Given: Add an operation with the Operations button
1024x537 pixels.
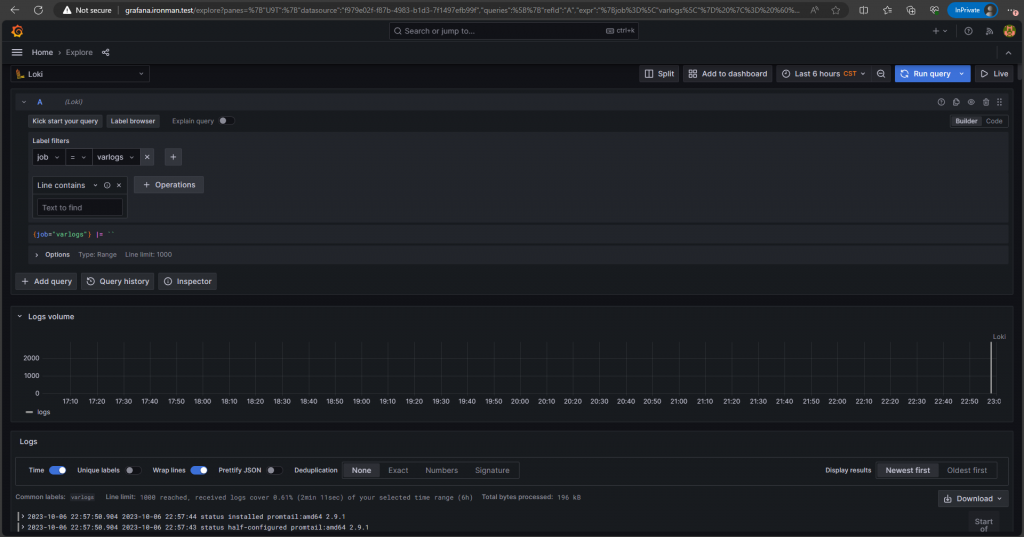Looking at the screenshot, I should [169, 185].
